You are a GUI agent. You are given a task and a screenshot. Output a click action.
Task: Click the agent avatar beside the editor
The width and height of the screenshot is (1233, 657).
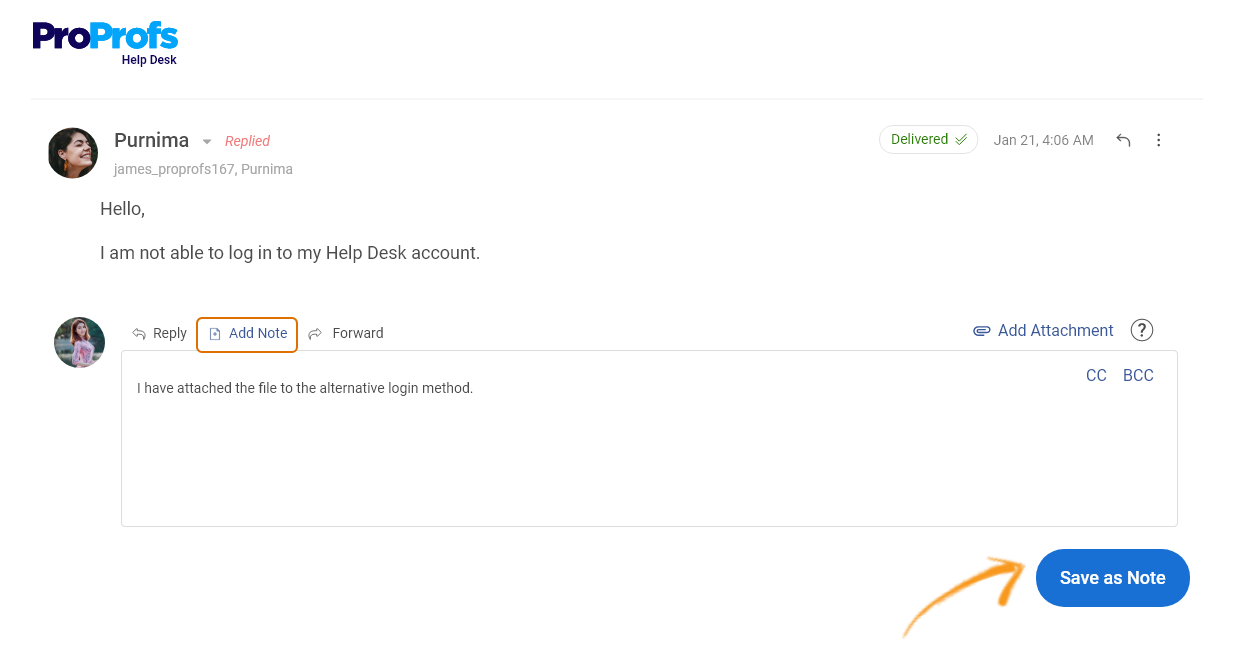(x=80, y=342)
